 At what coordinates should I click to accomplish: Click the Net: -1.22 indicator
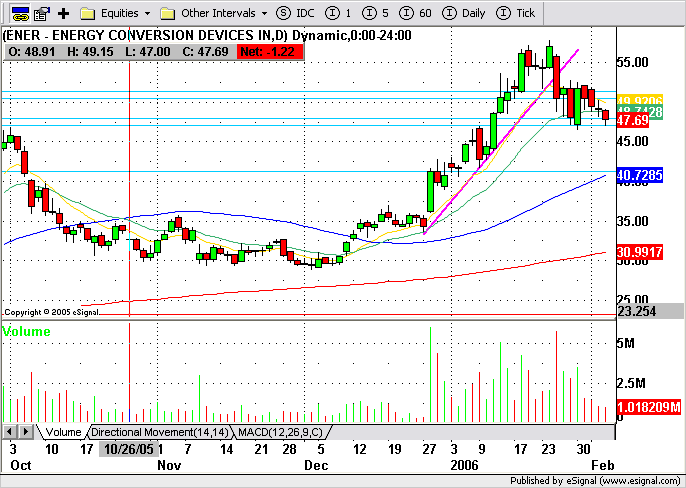pos(270,52)
